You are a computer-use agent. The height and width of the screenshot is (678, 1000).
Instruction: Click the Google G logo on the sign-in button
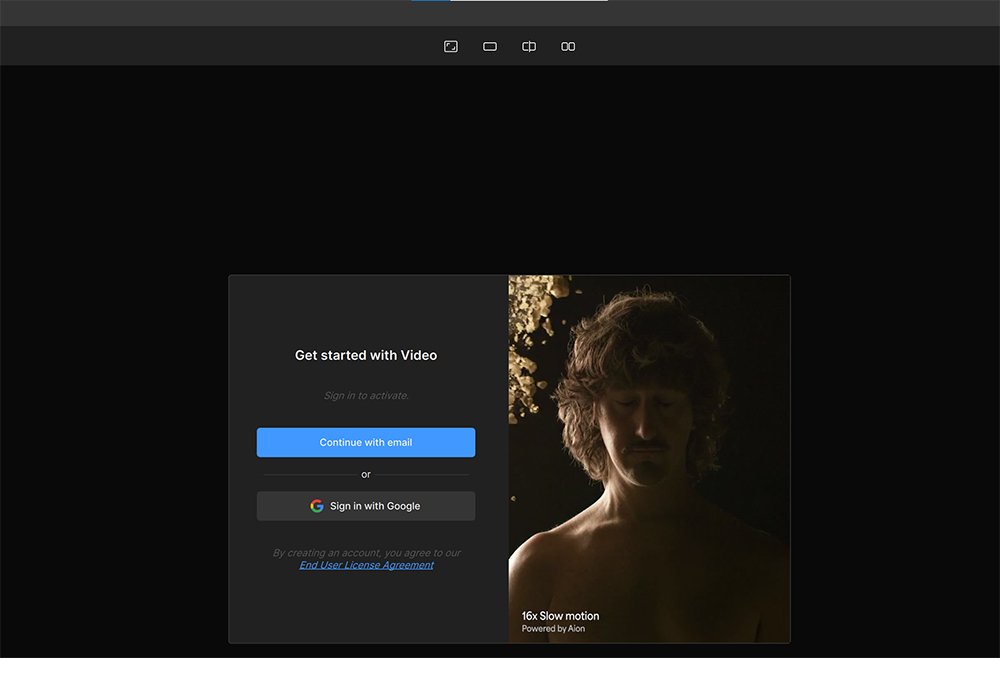point(317,505)
